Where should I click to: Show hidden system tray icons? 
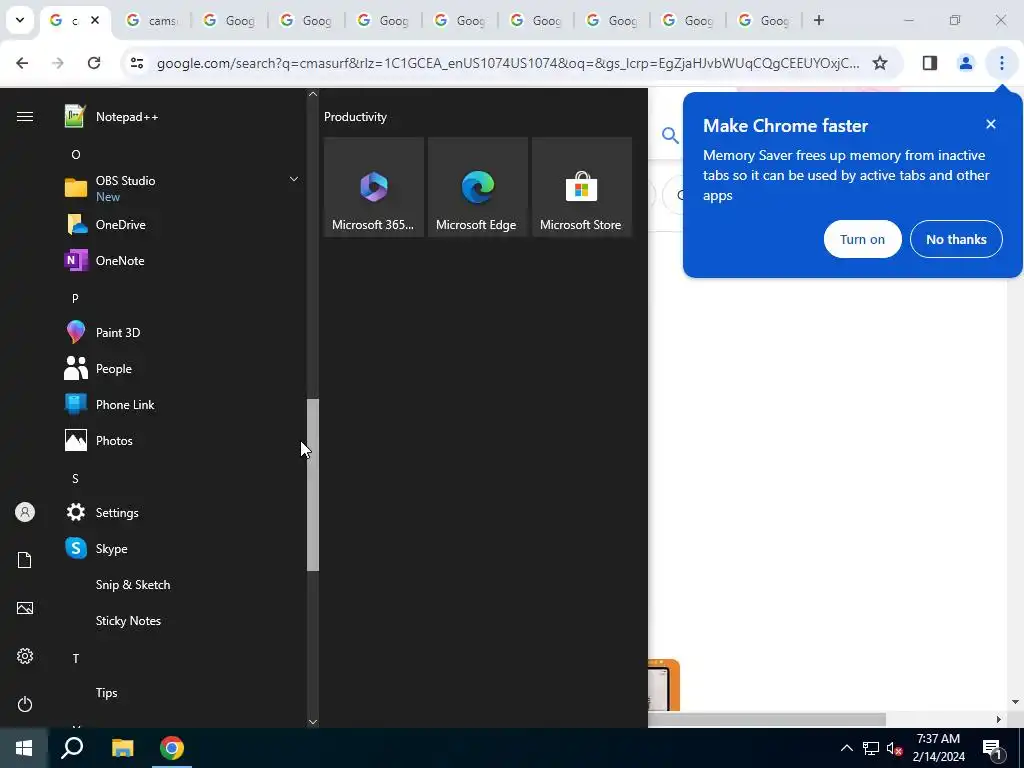(846, 748)
